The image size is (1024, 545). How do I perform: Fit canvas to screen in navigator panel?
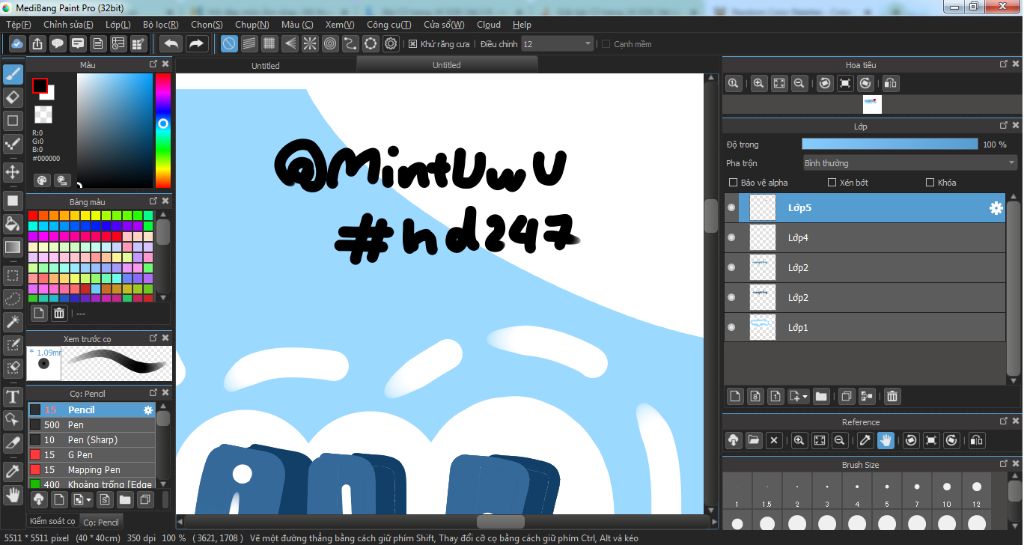click(778, 84)
